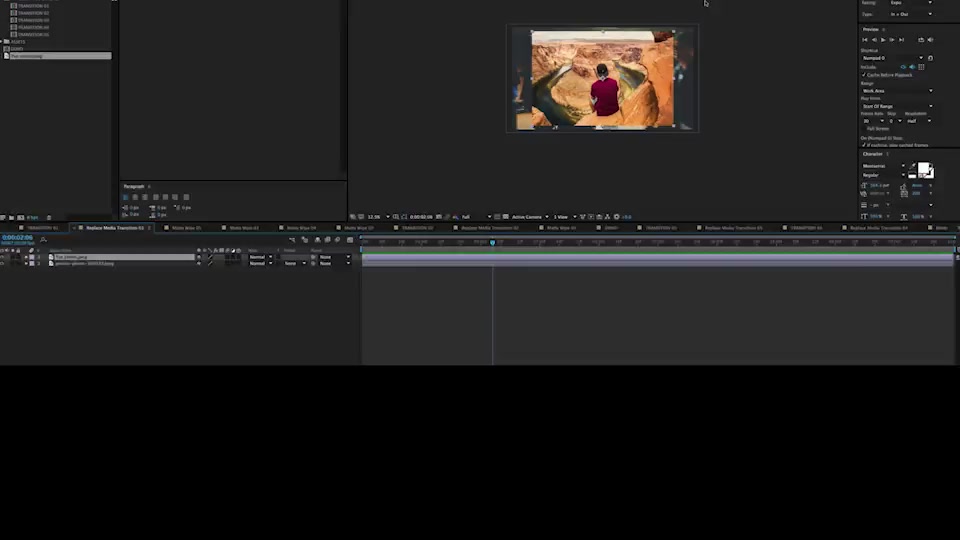Toggle include audio speaker icon in Preview
This screenshot has width=960, height=540.
coord(912,67)
